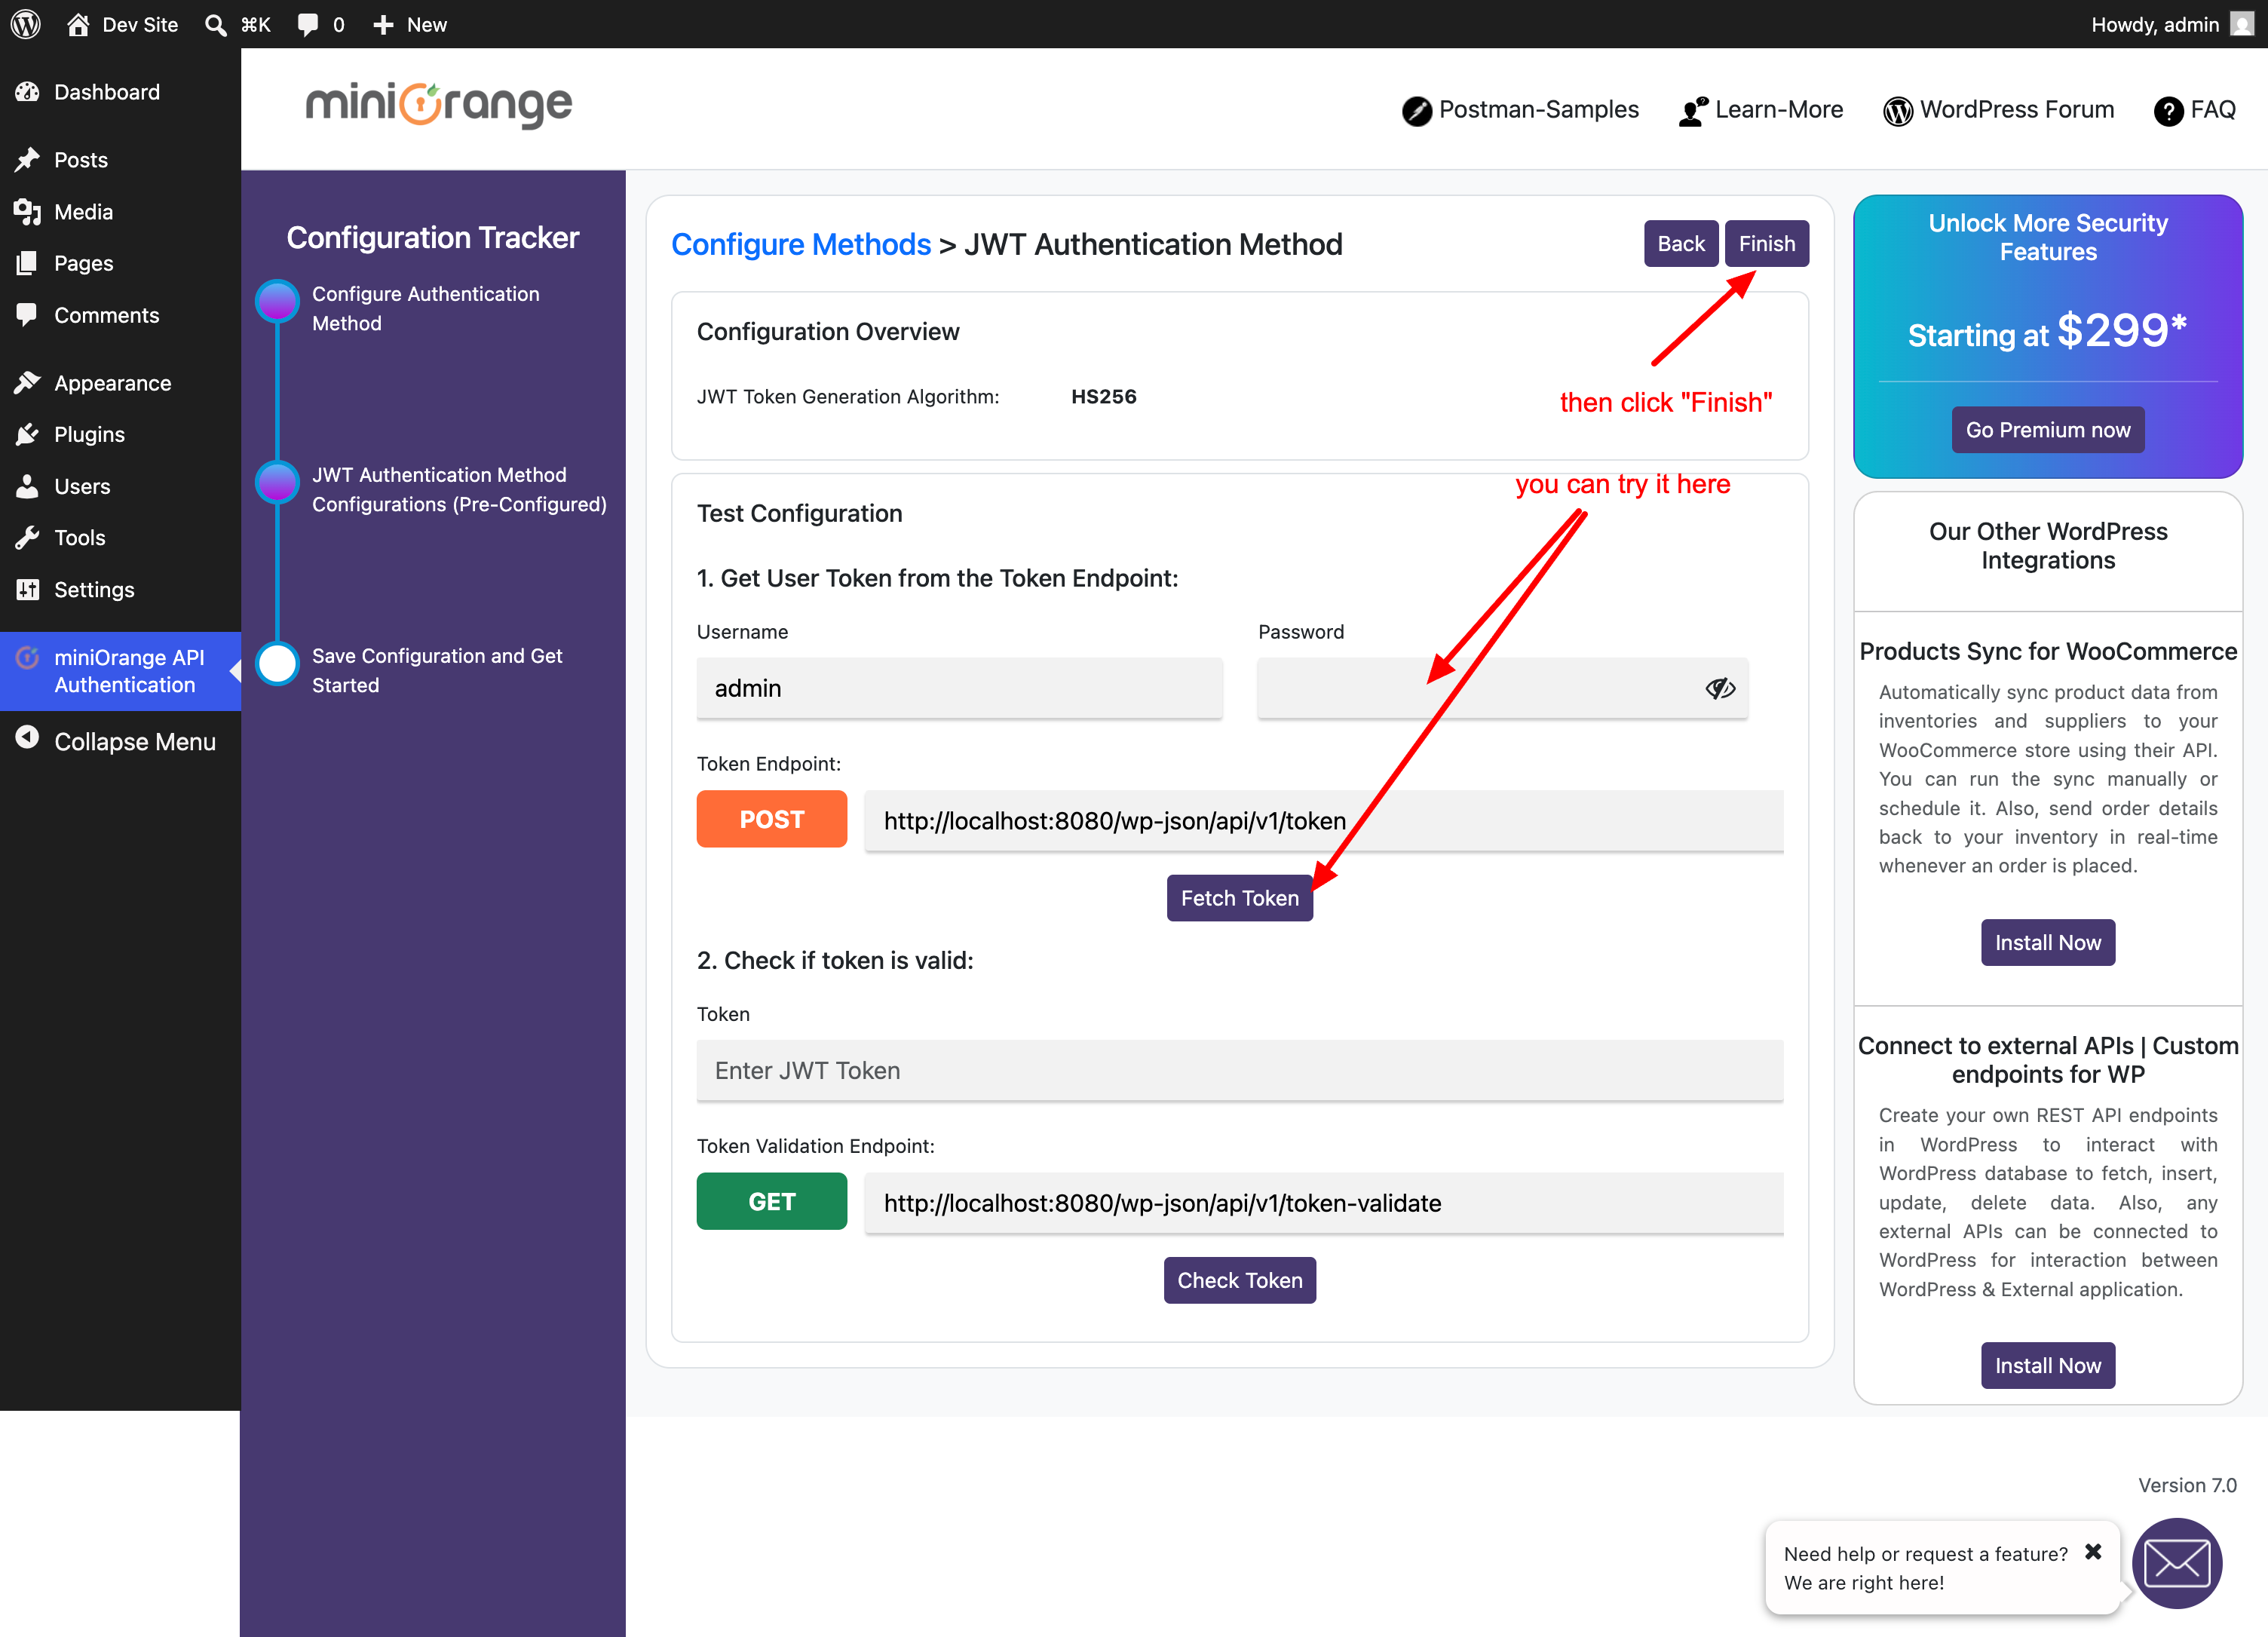Open Postman-Samples link

1520,110
